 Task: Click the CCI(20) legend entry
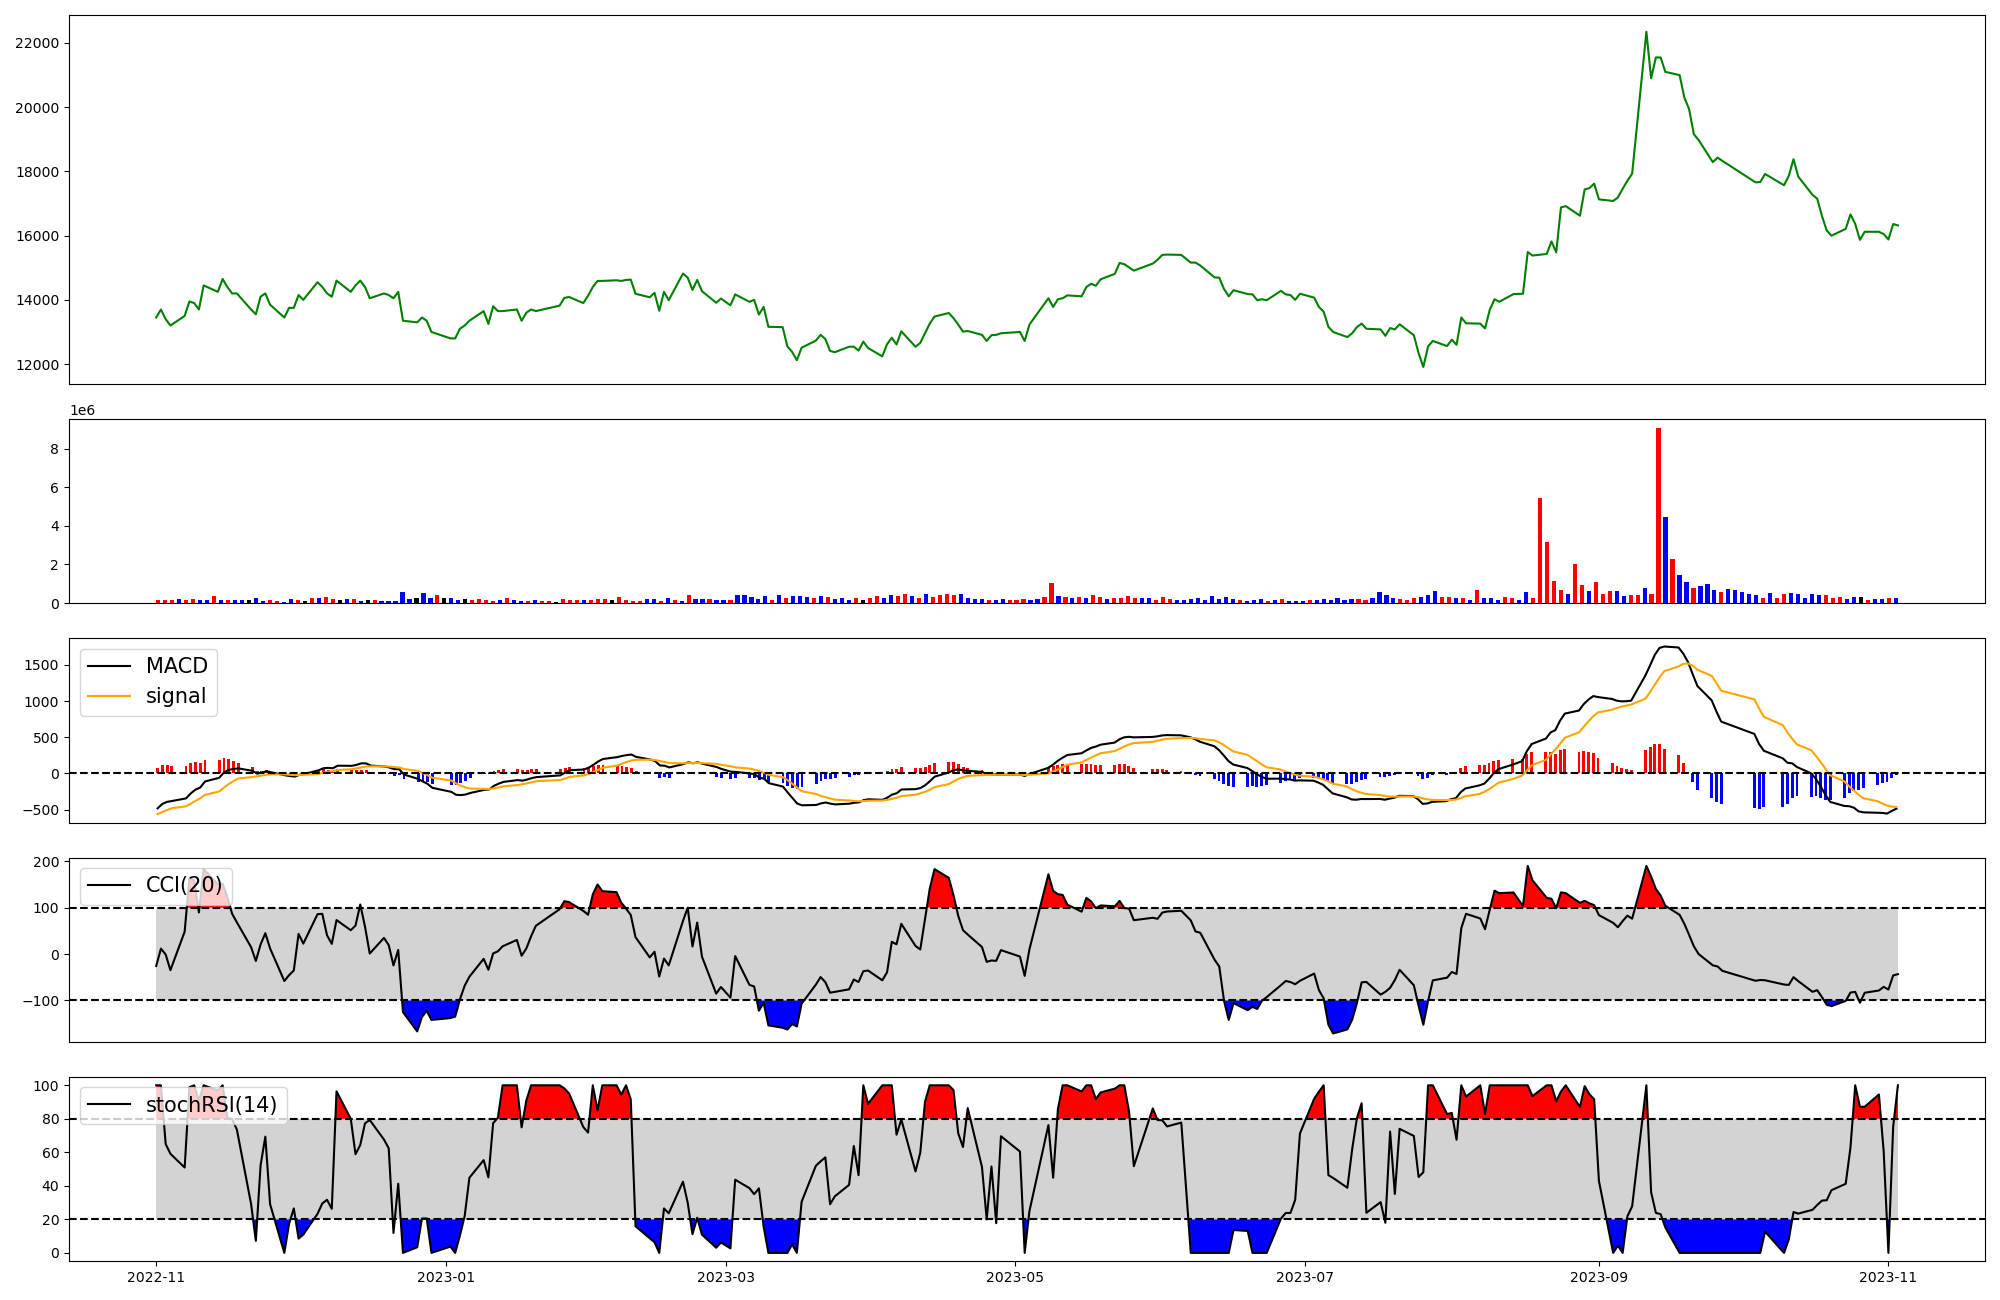[184, 885]
